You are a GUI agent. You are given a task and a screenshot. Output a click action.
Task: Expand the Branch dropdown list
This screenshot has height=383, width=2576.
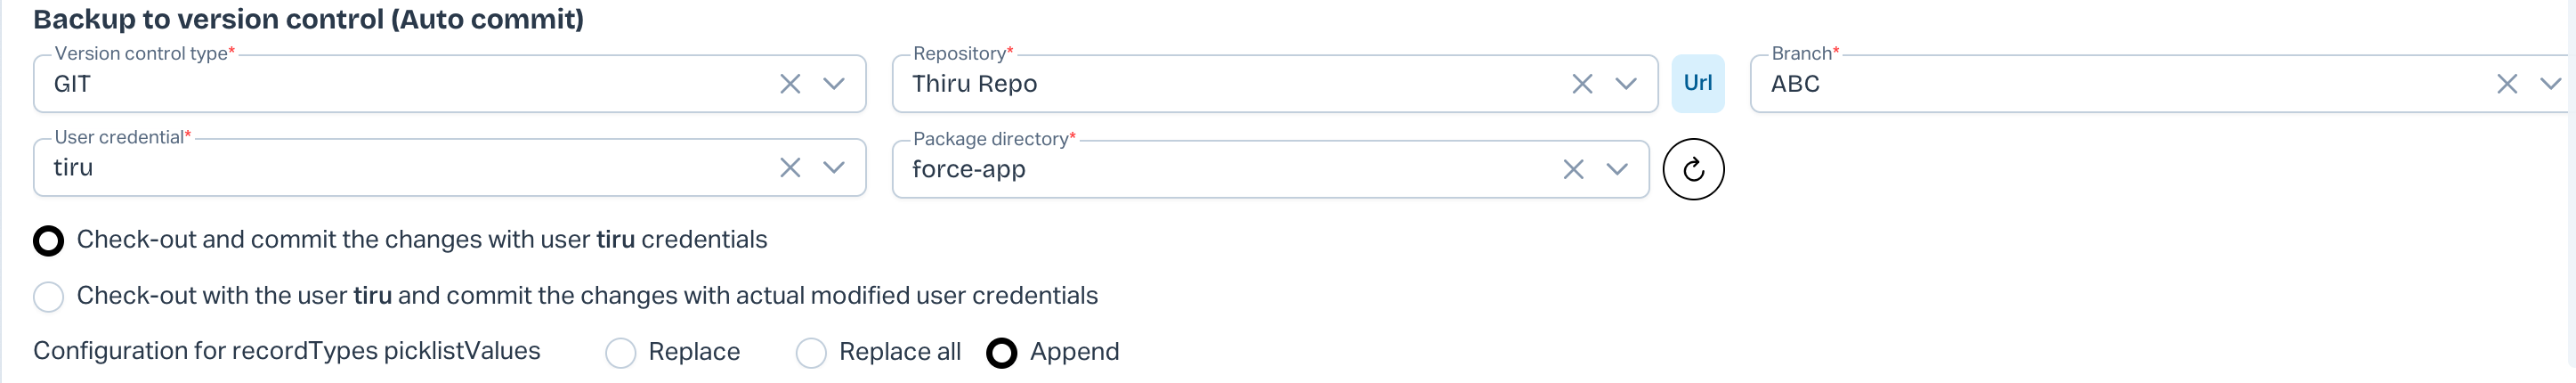coord(2551,84)
